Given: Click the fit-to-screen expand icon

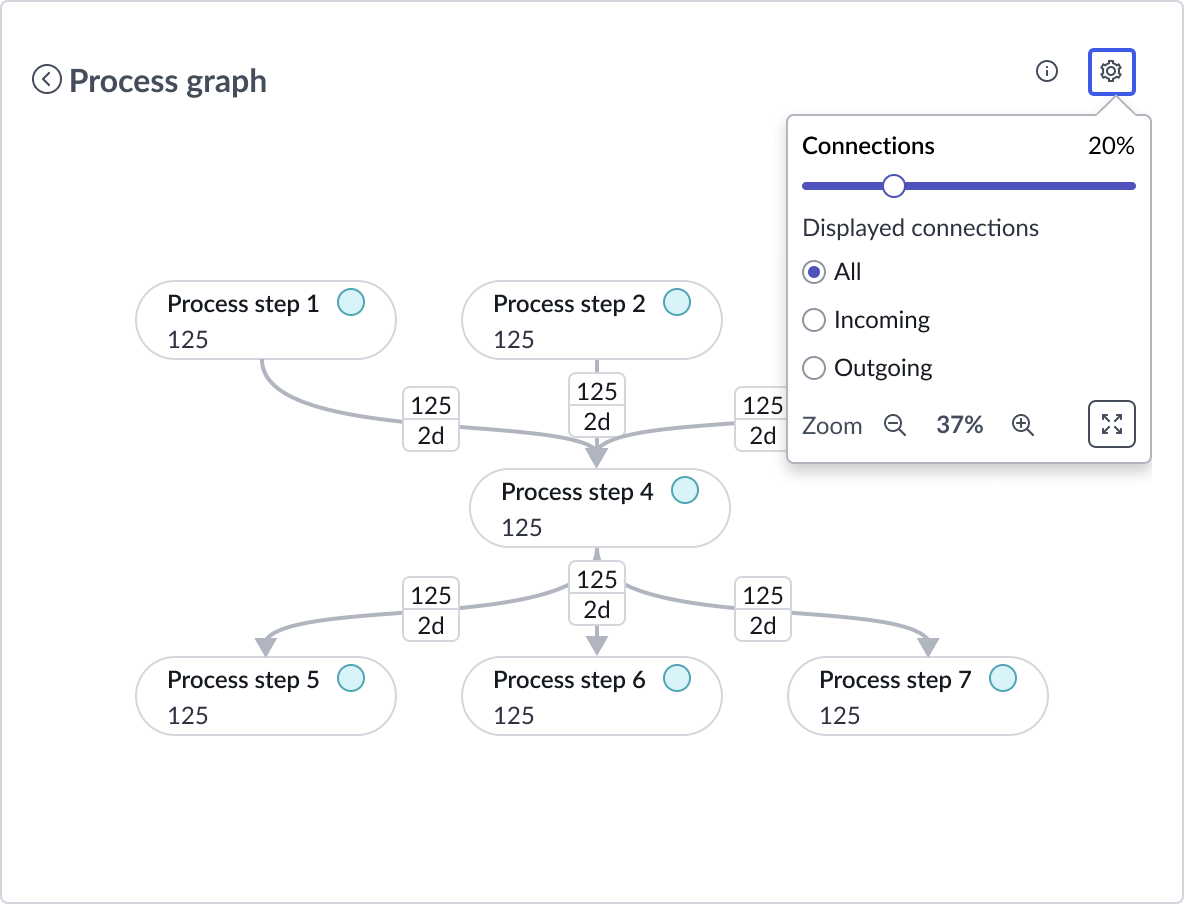Looking at the screenshot, I should tap(1111, 424).
